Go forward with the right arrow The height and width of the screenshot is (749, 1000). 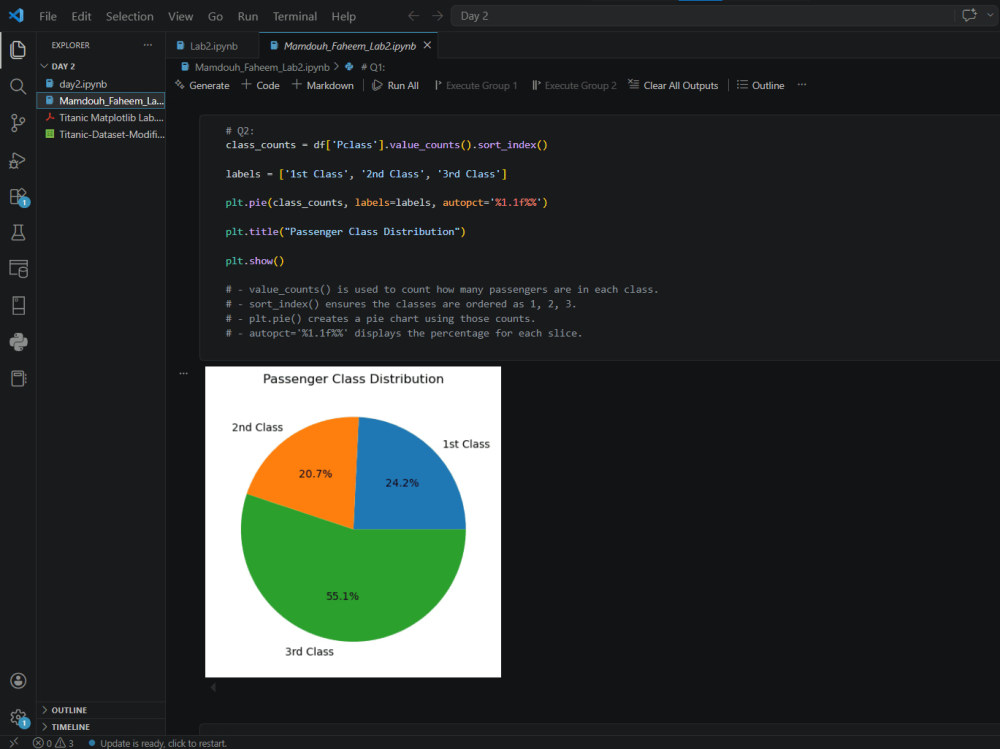tap(438, 16)
